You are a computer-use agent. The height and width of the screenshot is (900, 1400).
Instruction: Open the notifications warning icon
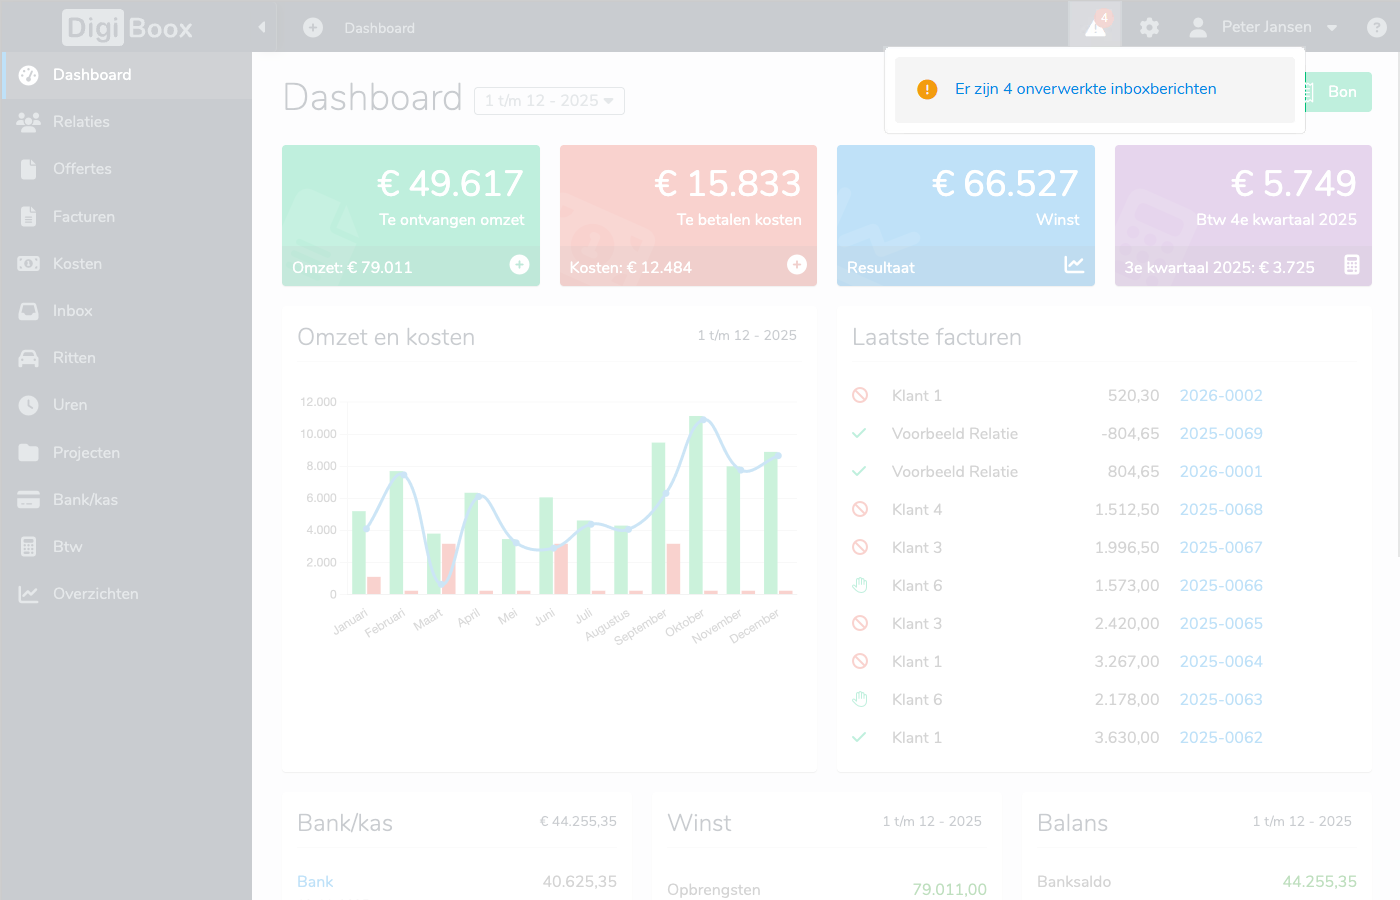coord(1095,27)
